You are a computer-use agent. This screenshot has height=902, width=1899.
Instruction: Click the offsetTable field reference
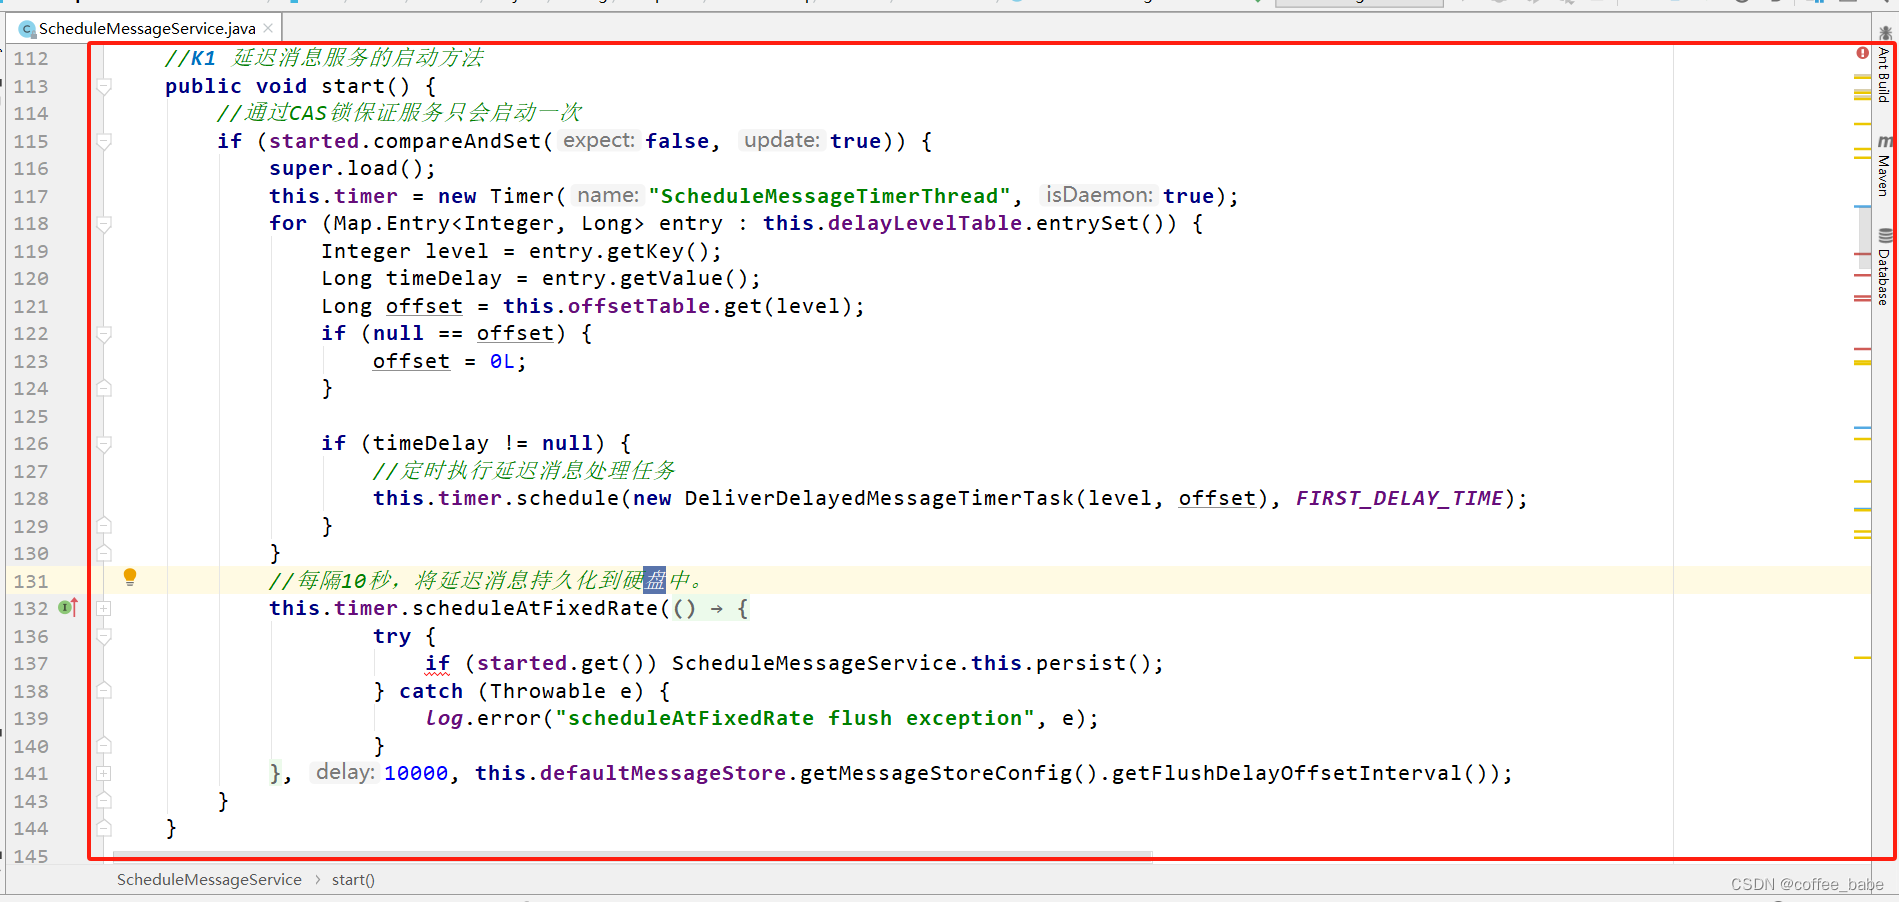pyautogui.click(x=639, y=306)
